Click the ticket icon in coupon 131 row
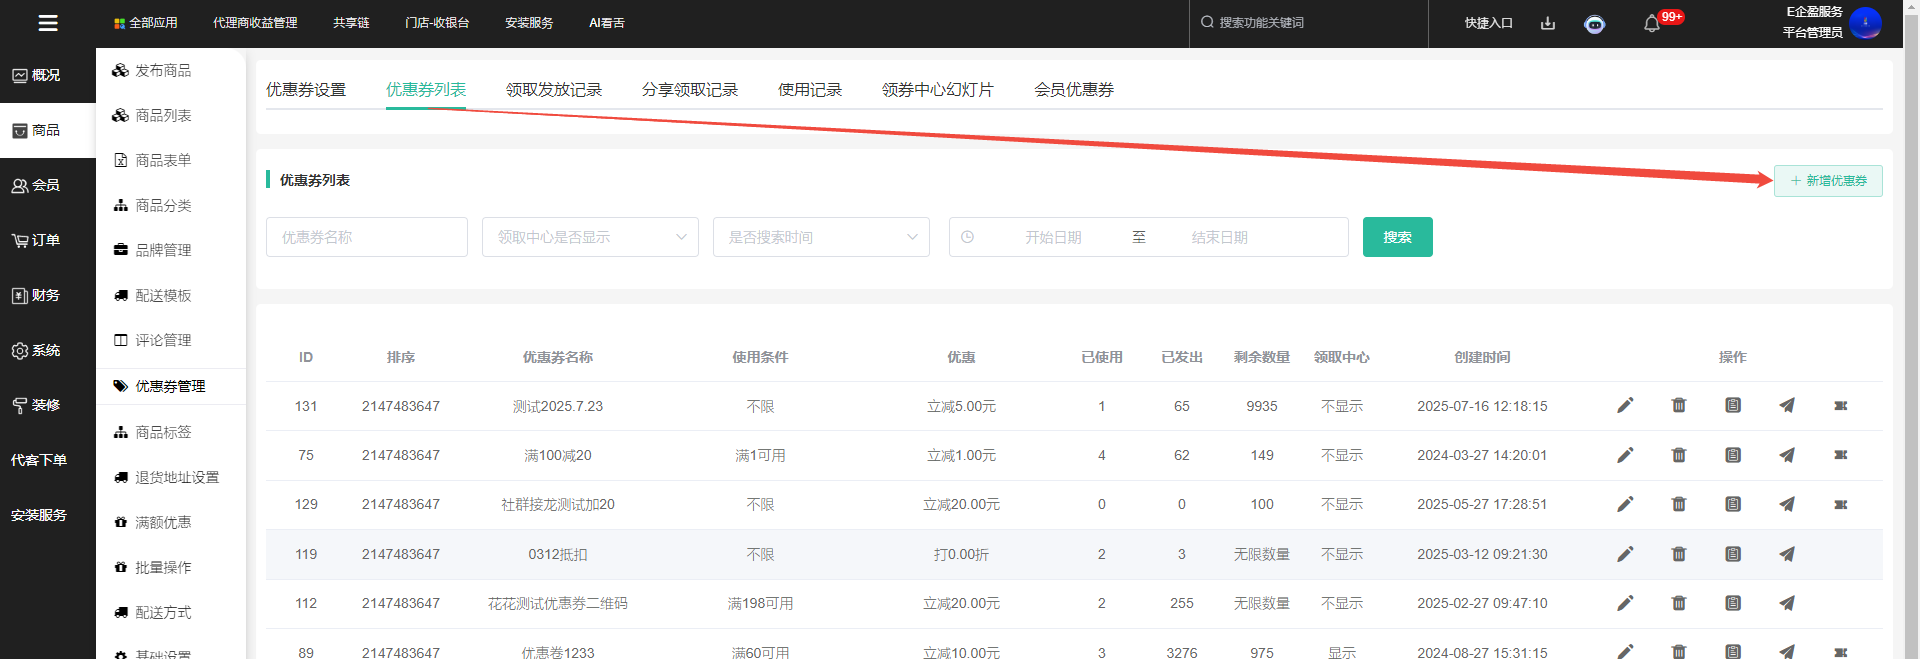The image size is (1920, 659). point(1840,405)
